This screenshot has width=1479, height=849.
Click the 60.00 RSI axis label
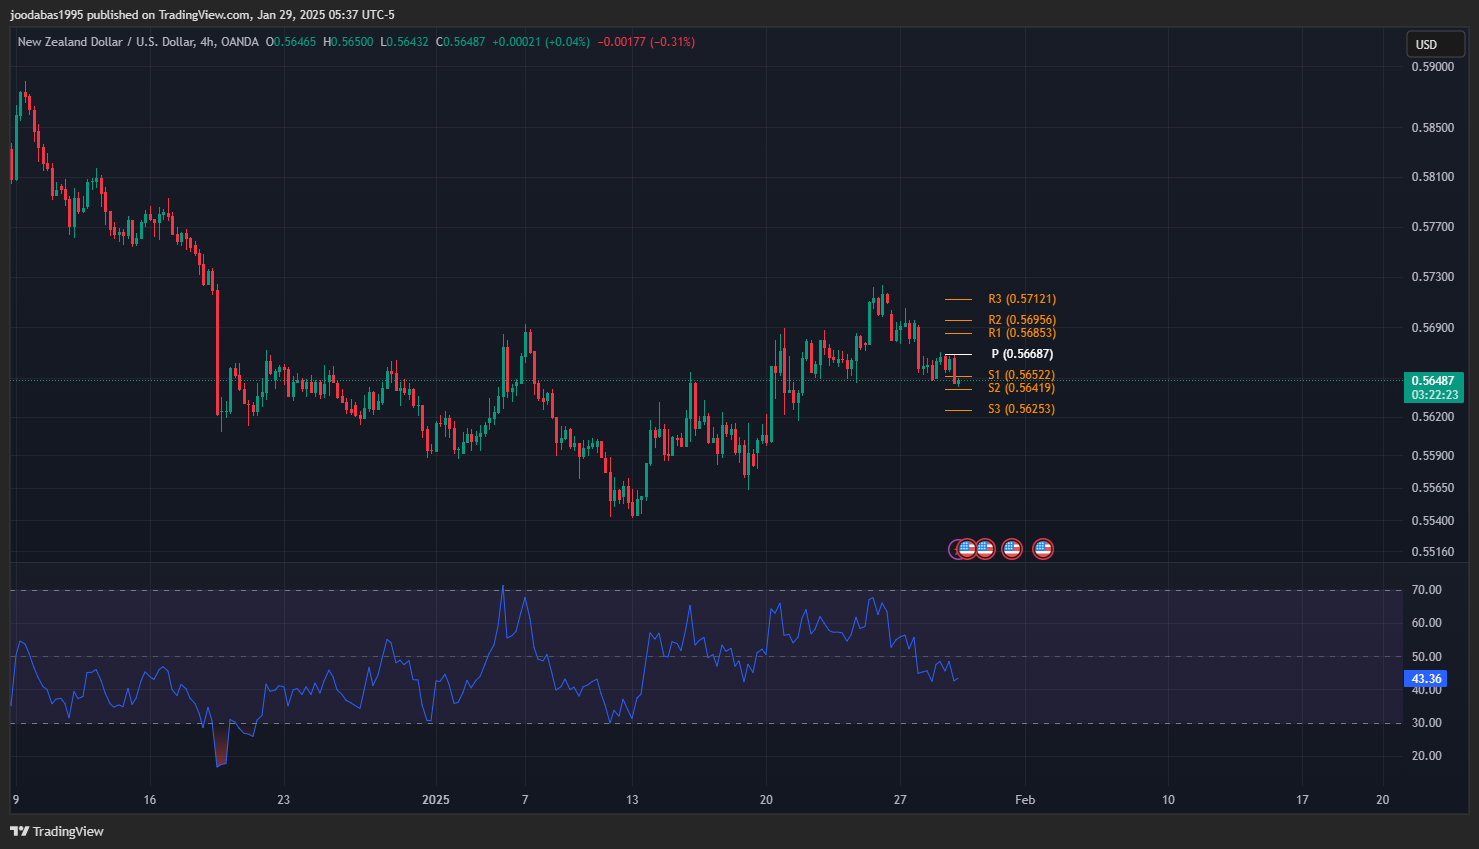[1427, 623]
